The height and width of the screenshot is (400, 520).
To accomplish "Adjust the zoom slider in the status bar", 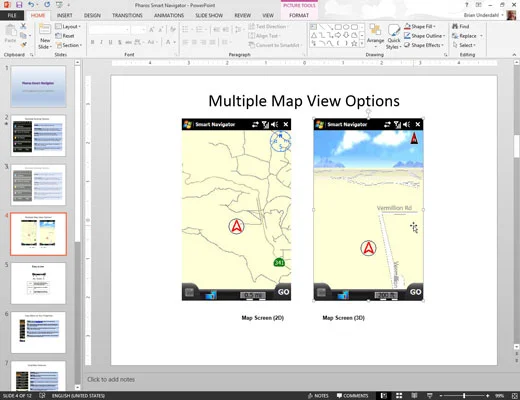I will tap(464, 396).
